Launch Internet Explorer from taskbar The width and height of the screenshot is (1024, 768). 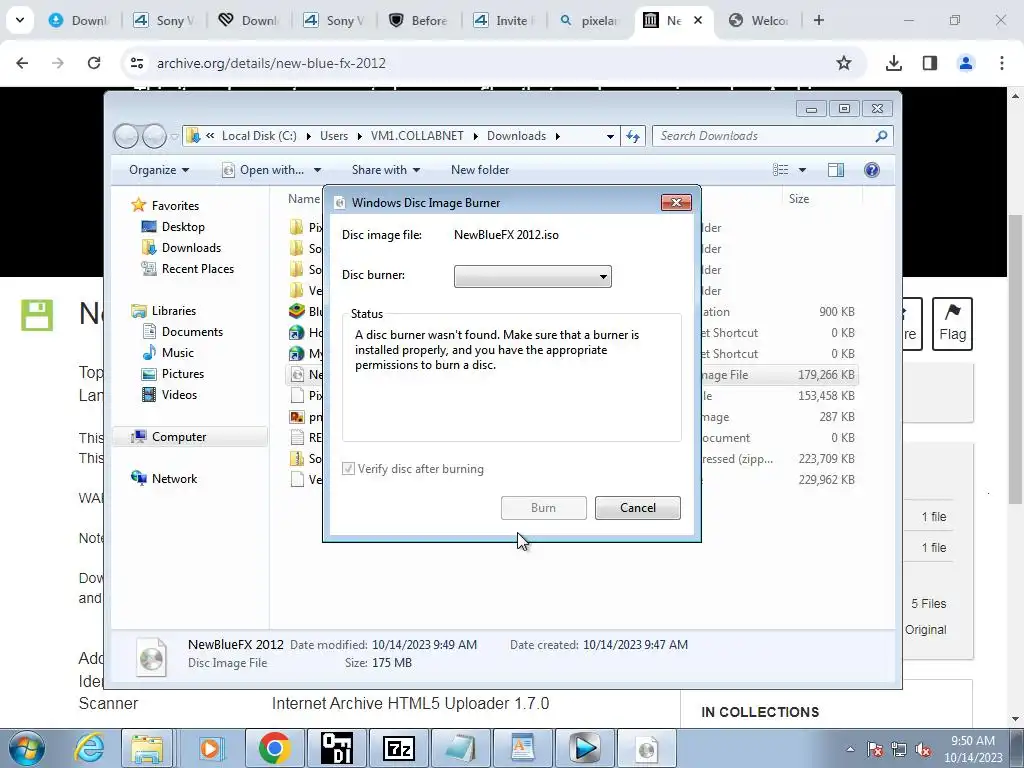coord(90,748)
